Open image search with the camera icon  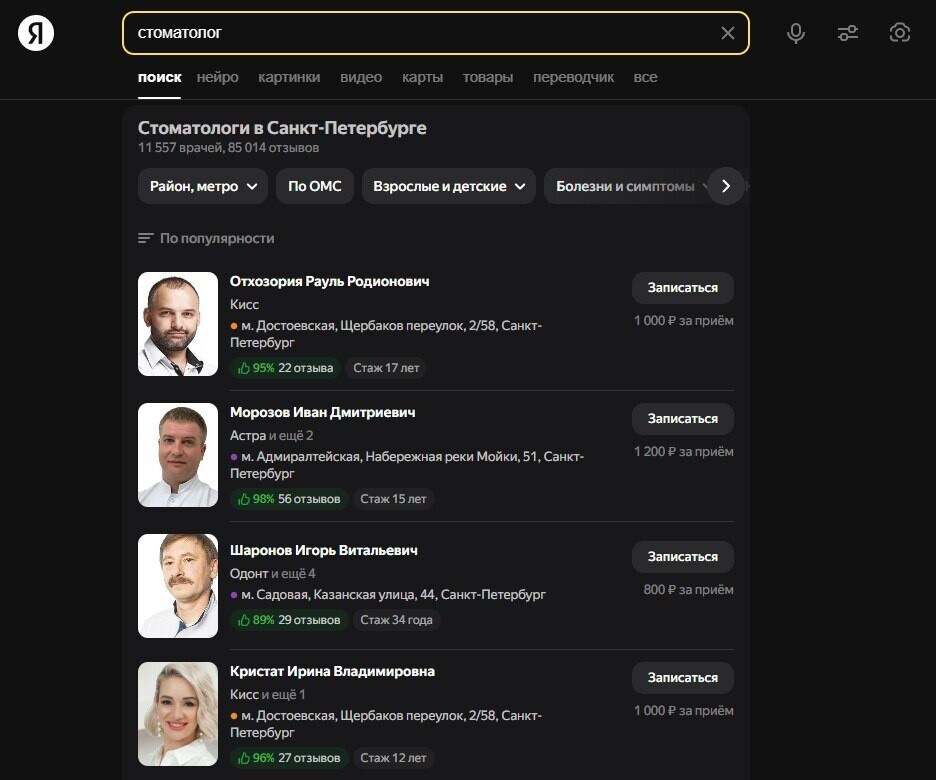[x=899, y=33]
